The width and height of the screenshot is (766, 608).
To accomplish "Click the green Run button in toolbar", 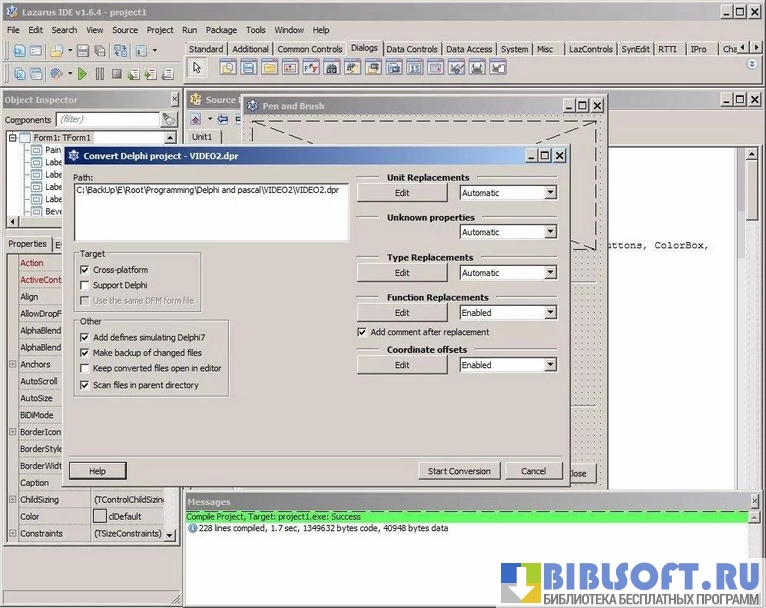I will point(82,74).
